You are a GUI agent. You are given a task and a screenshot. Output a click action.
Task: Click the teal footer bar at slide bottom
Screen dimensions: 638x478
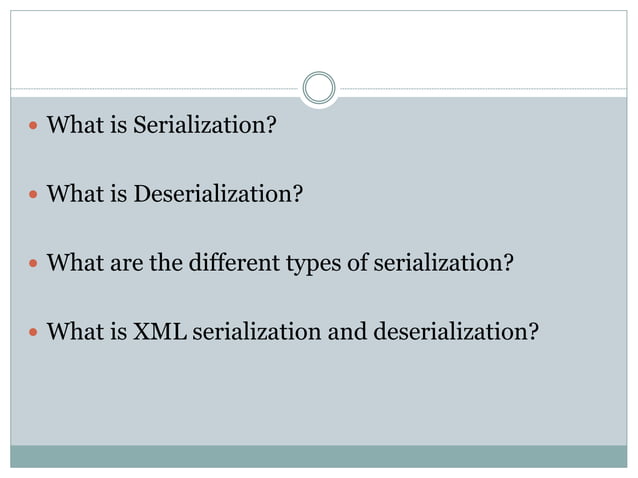(x=319, y=456)
